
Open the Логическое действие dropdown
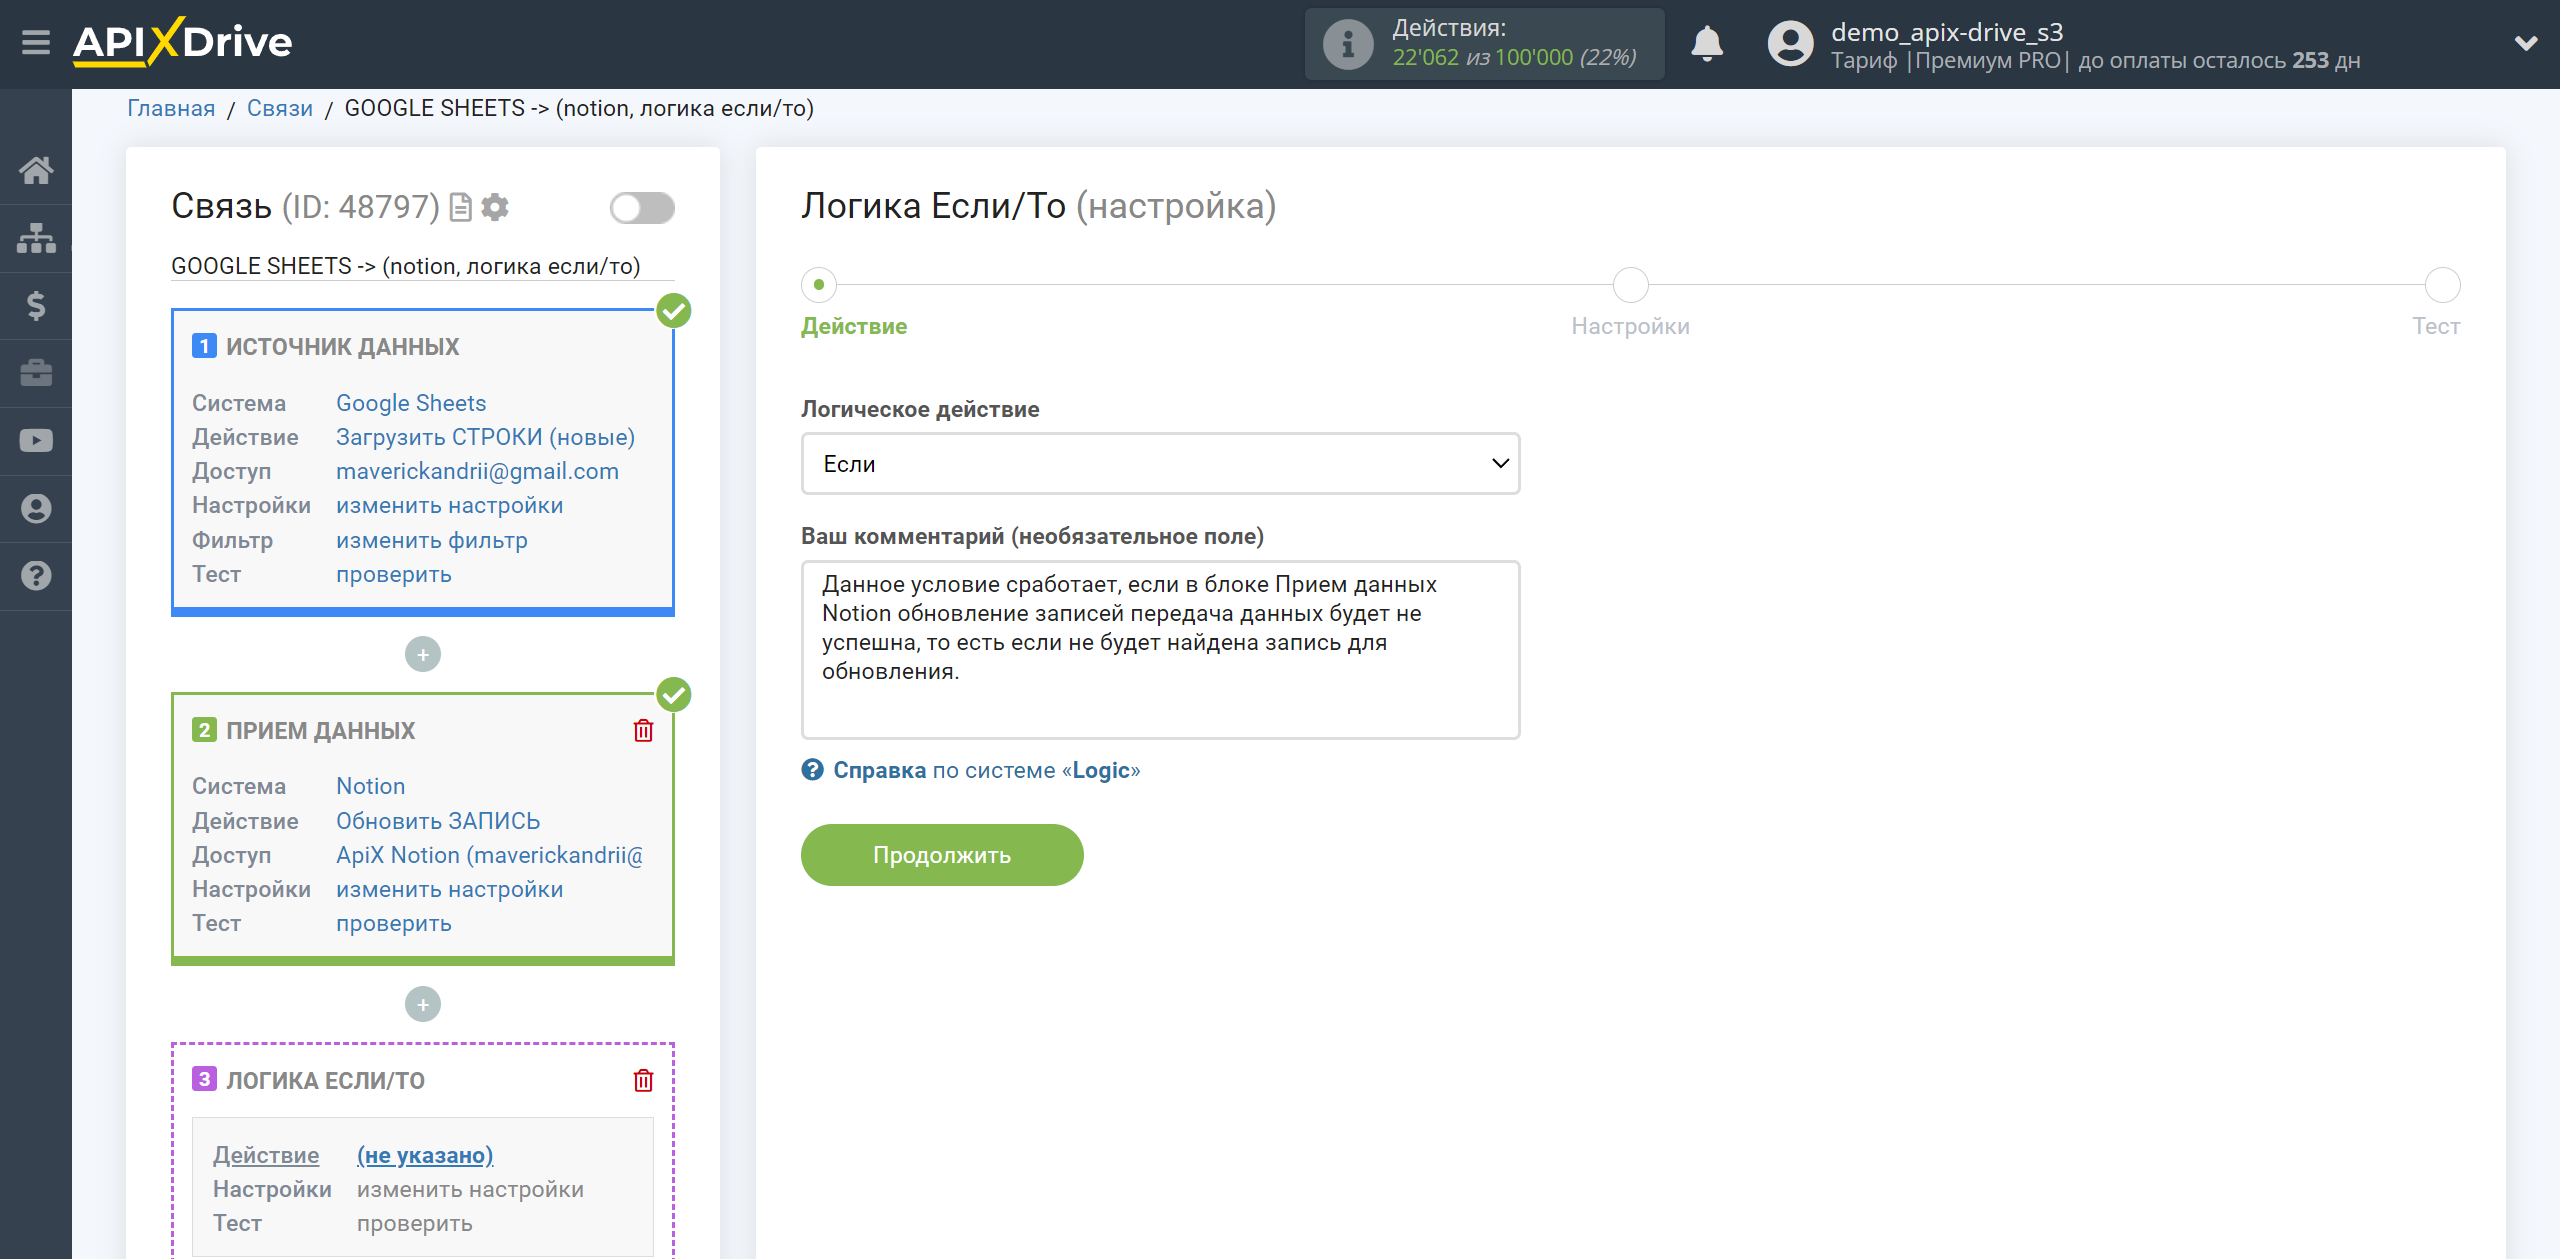pyautogui.click(x=1160, y=464)
